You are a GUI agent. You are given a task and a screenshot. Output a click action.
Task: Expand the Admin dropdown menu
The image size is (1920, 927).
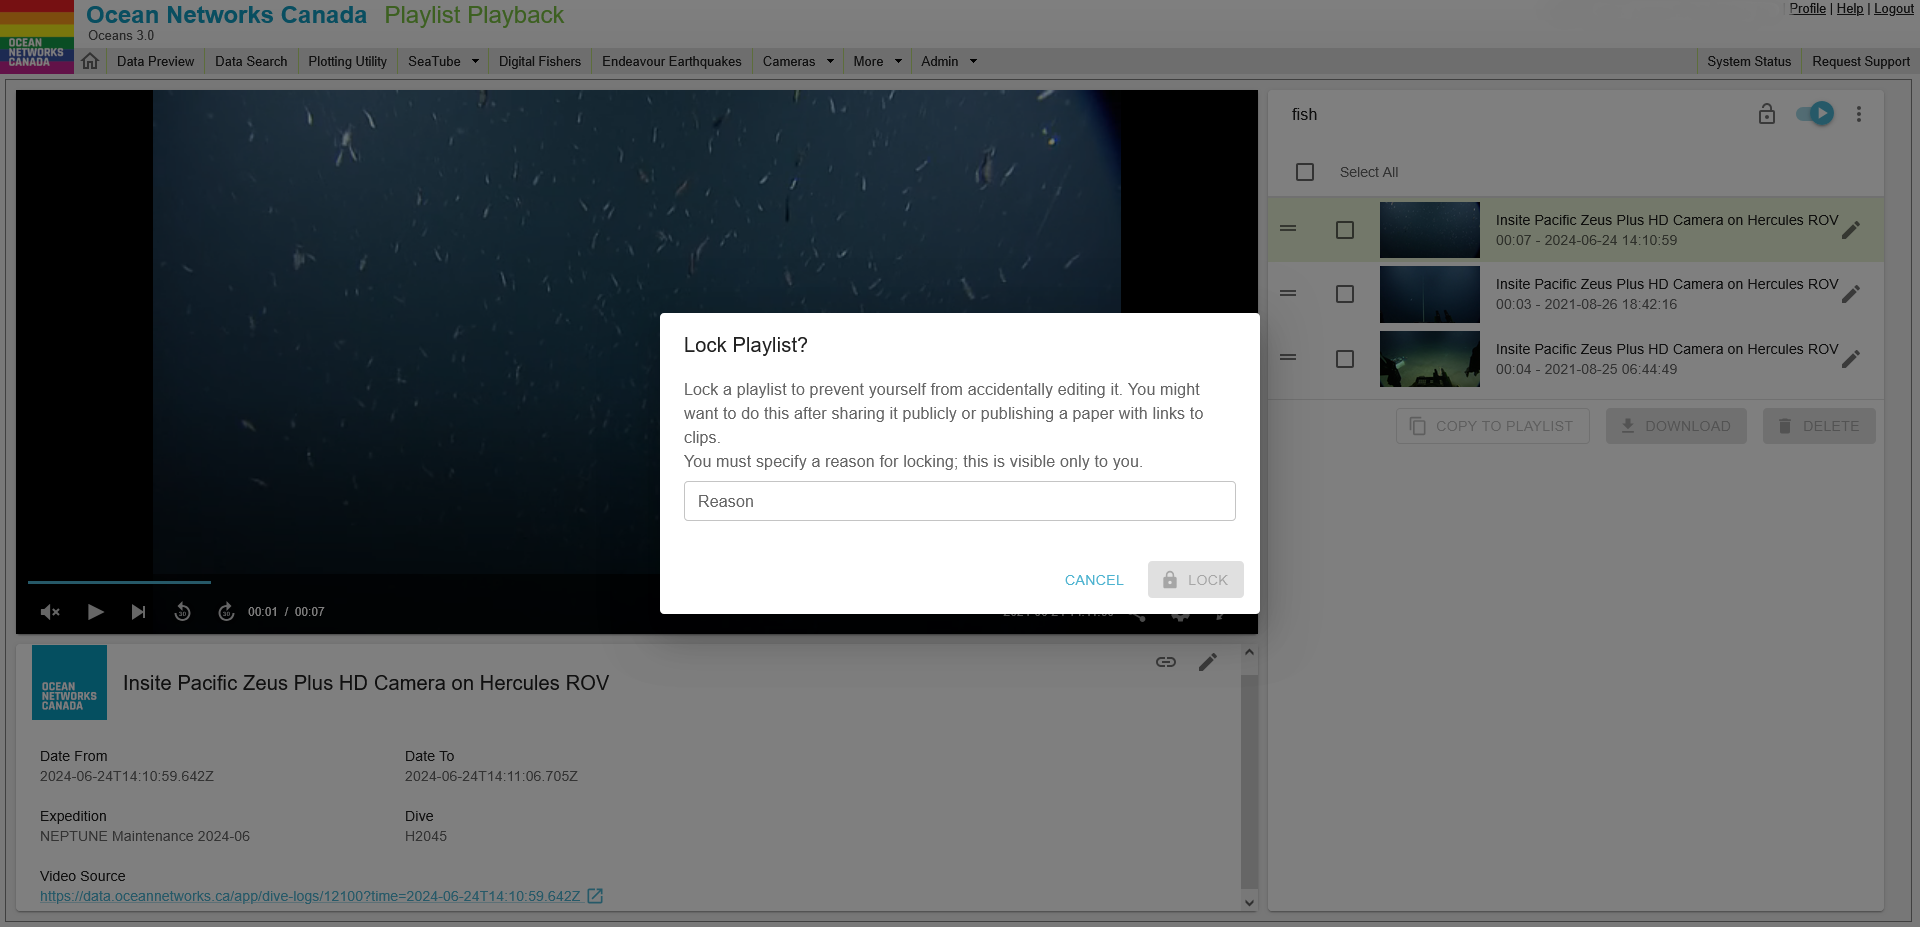(949, 61)
